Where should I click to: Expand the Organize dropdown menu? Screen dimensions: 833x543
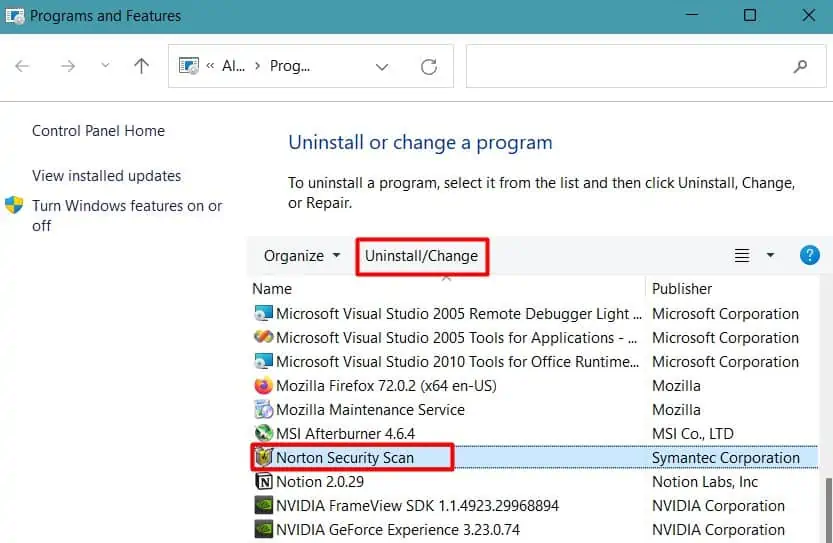click(x=302, y=256)
